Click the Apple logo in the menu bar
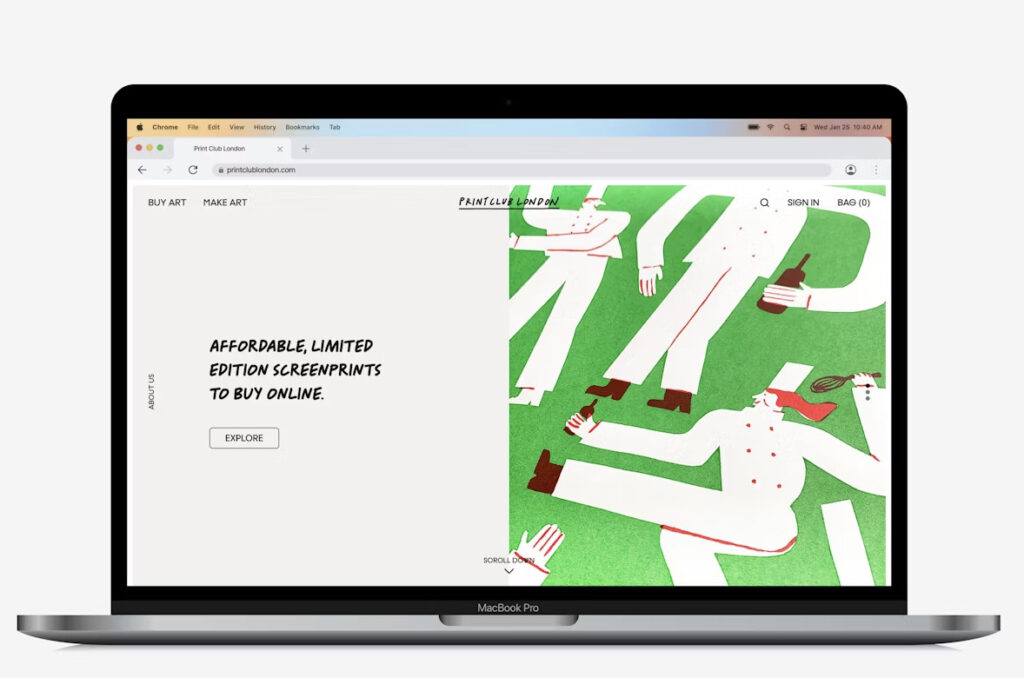1024x678 pixels. tap(140, 127)
